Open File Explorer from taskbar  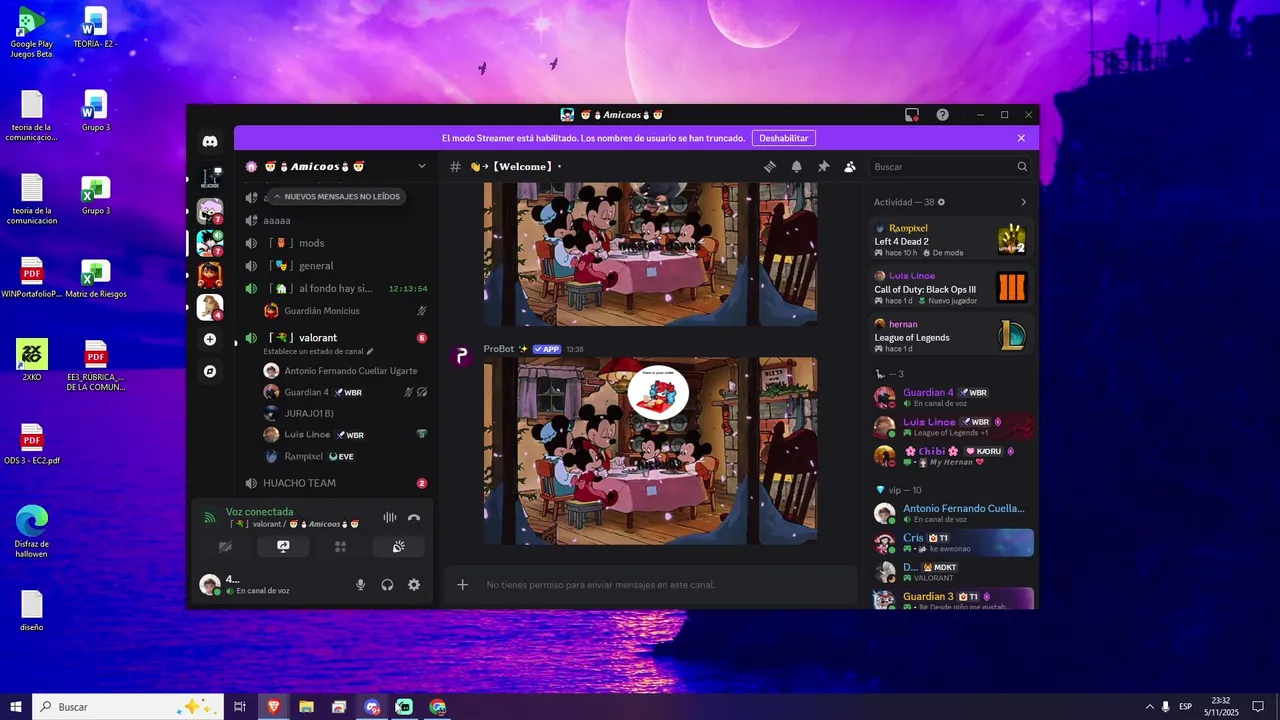[x=306, y=707]
